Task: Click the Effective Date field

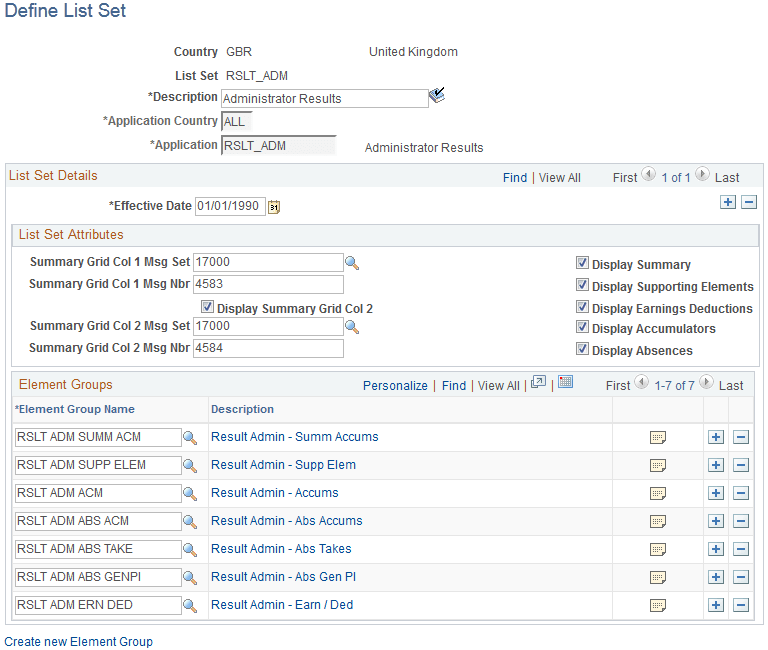Action: pyautogui.click(x=230, y=206)
